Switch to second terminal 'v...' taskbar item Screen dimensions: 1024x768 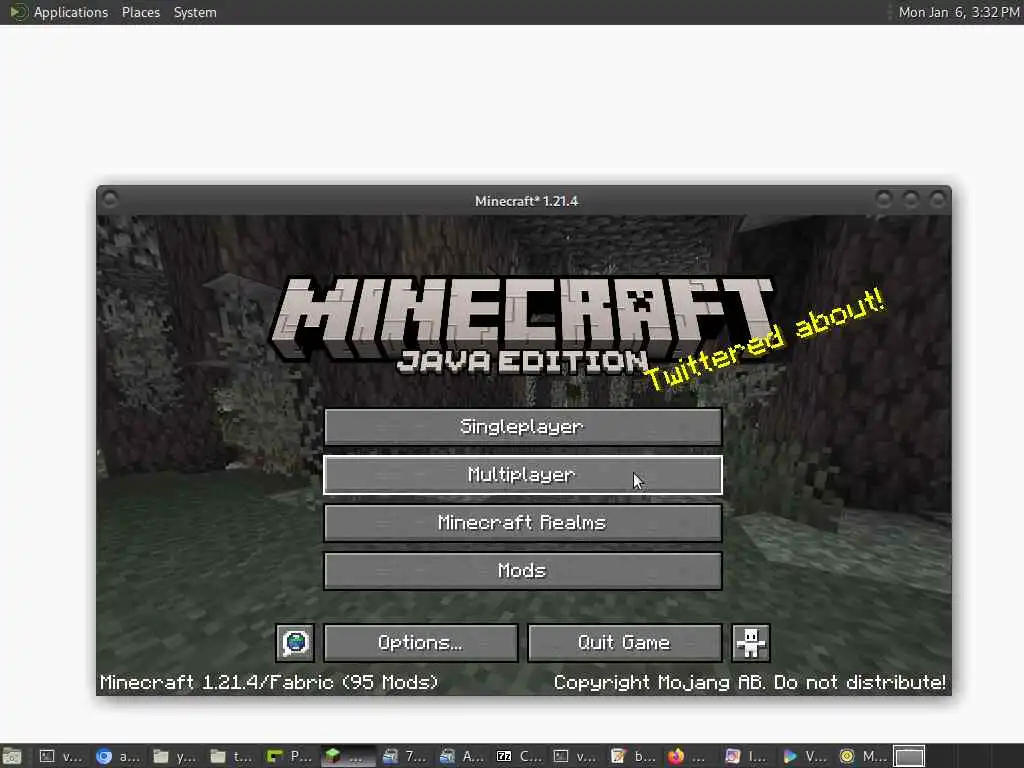(x=575, y=756)
